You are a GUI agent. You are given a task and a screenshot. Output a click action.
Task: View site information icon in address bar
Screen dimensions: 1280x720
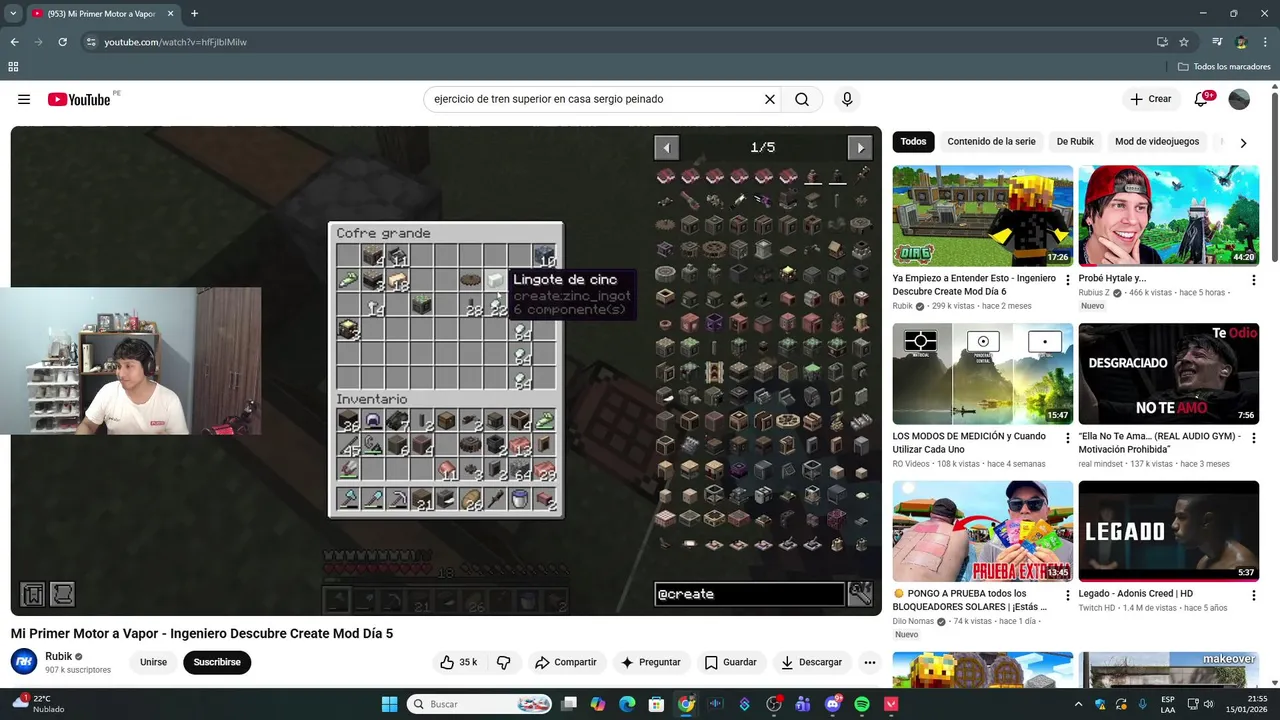(91, 42)
